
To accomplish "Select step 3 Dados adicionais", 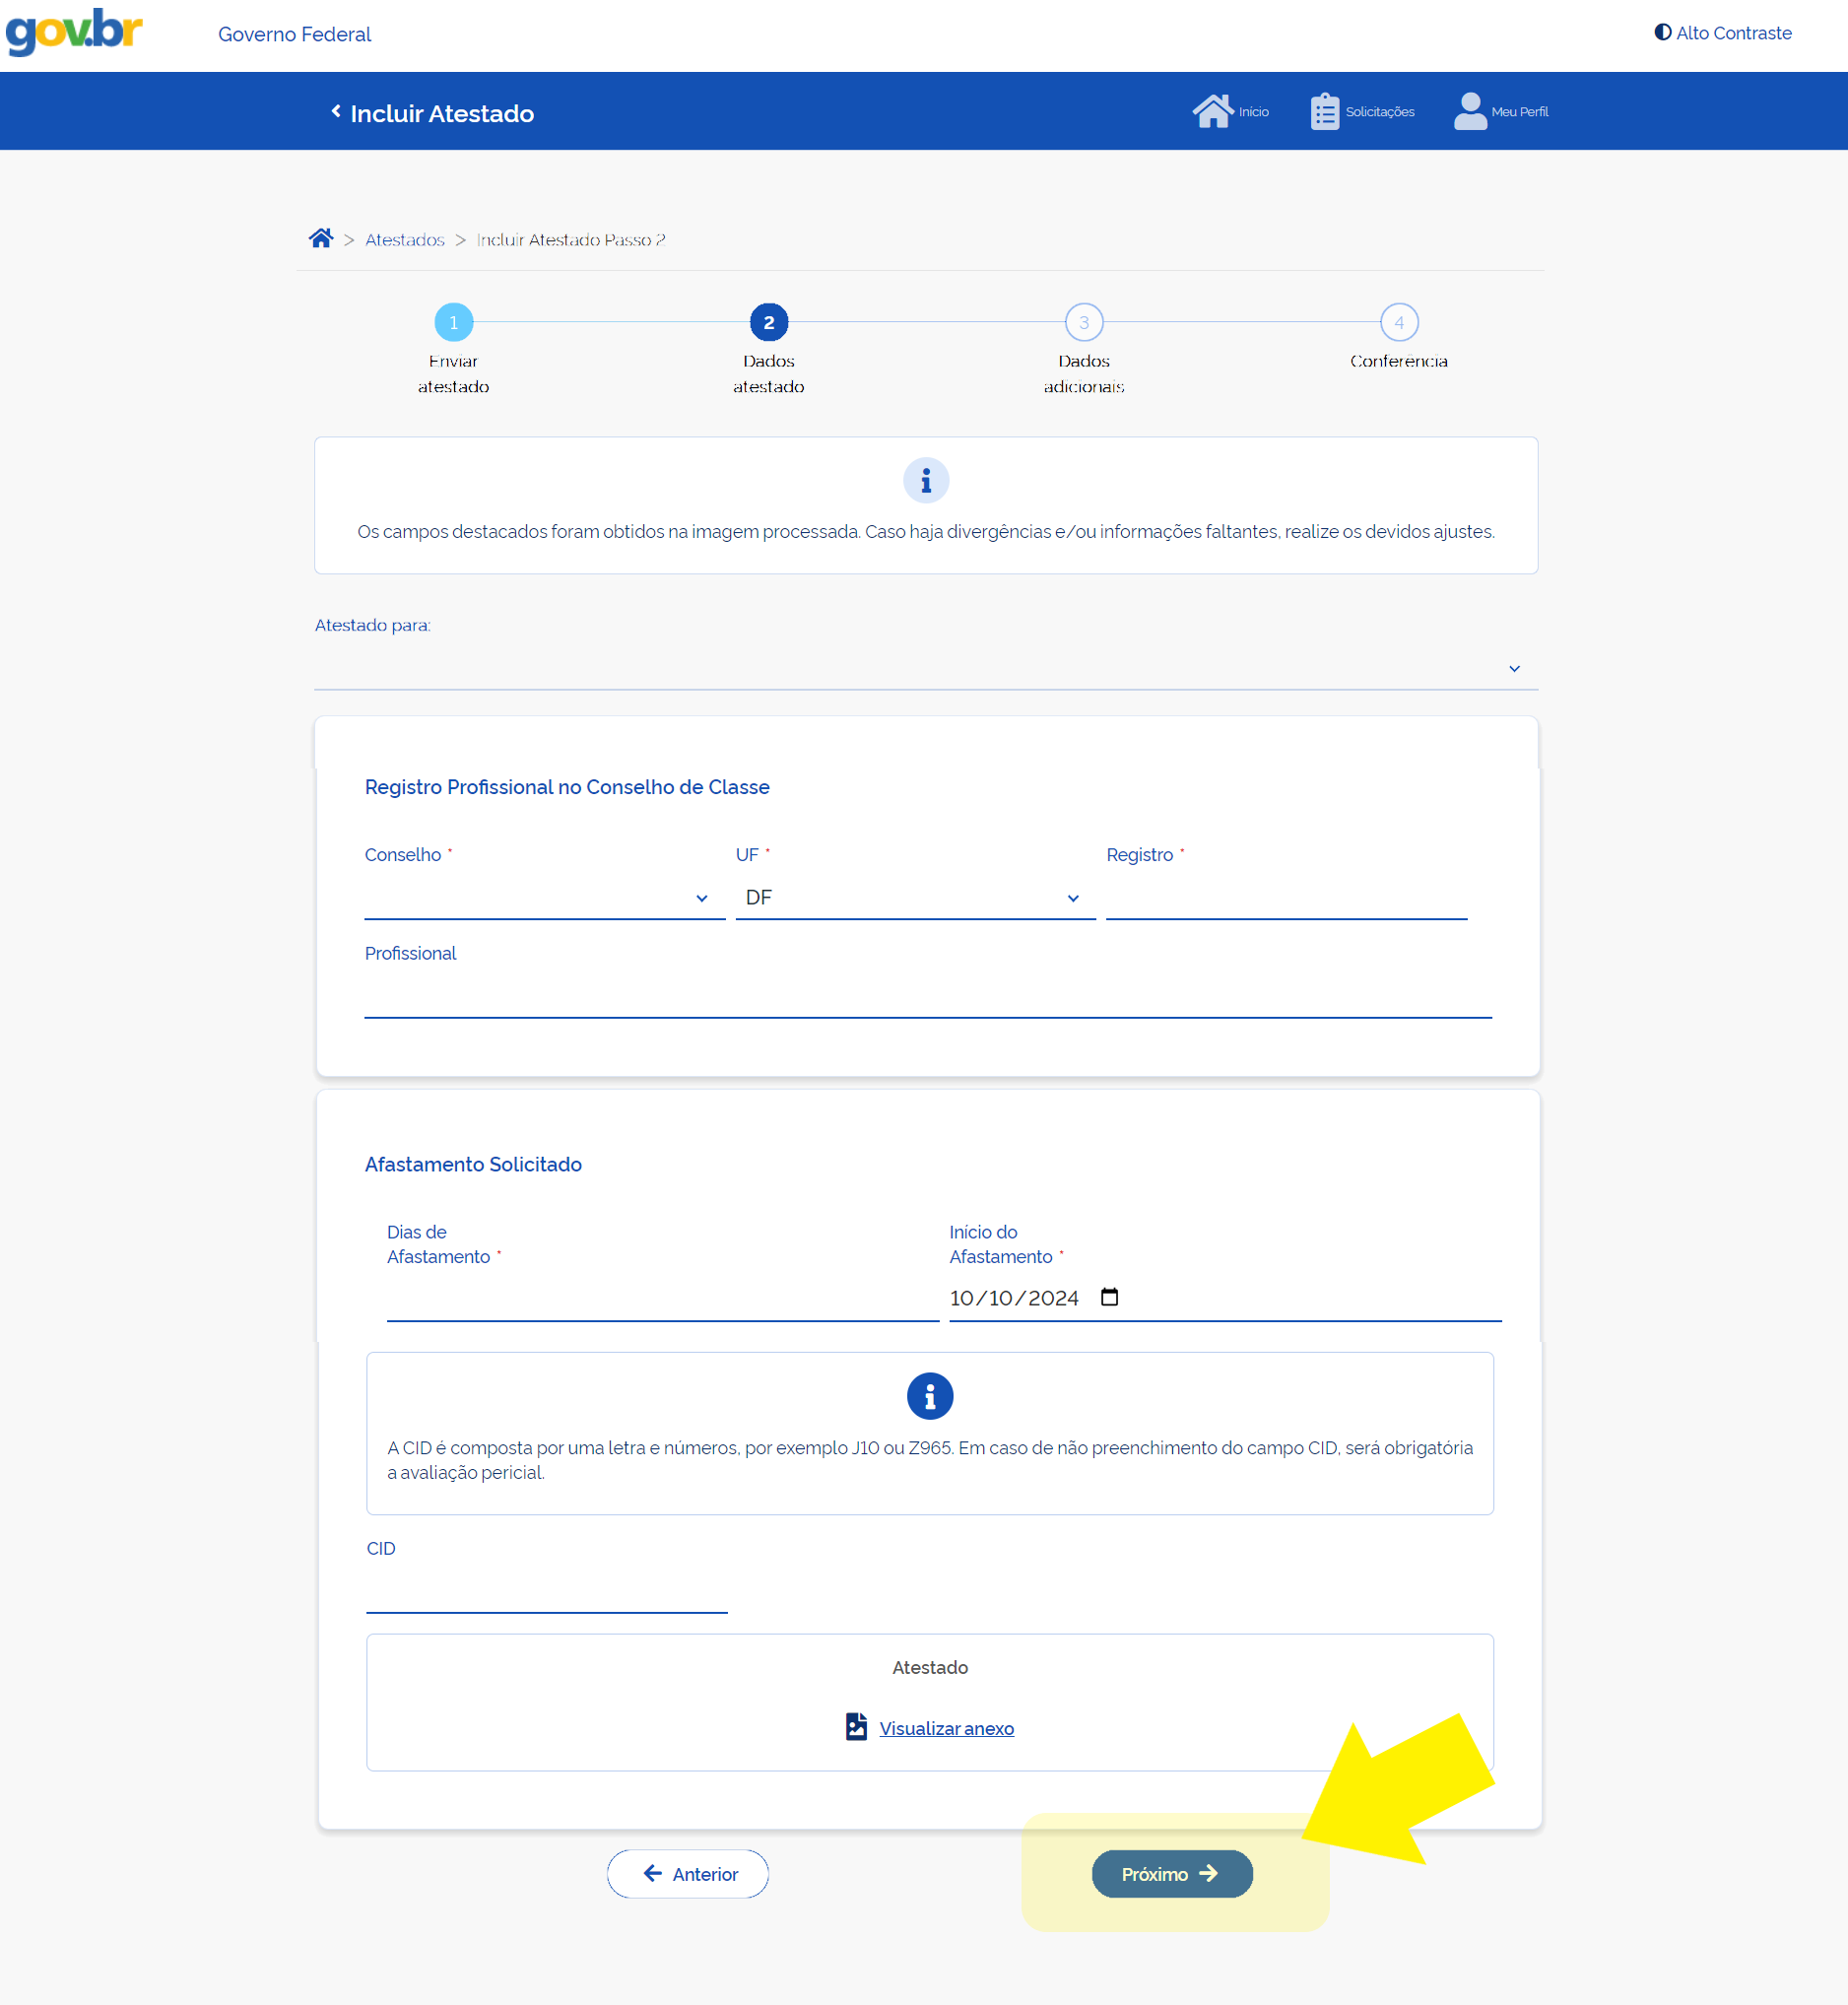I will point(1083,322).
